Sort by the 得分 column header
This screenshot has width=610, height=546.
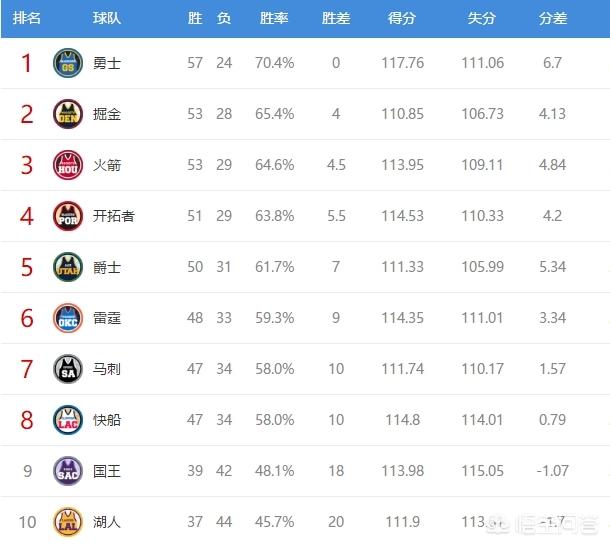[x=402, y=18]
